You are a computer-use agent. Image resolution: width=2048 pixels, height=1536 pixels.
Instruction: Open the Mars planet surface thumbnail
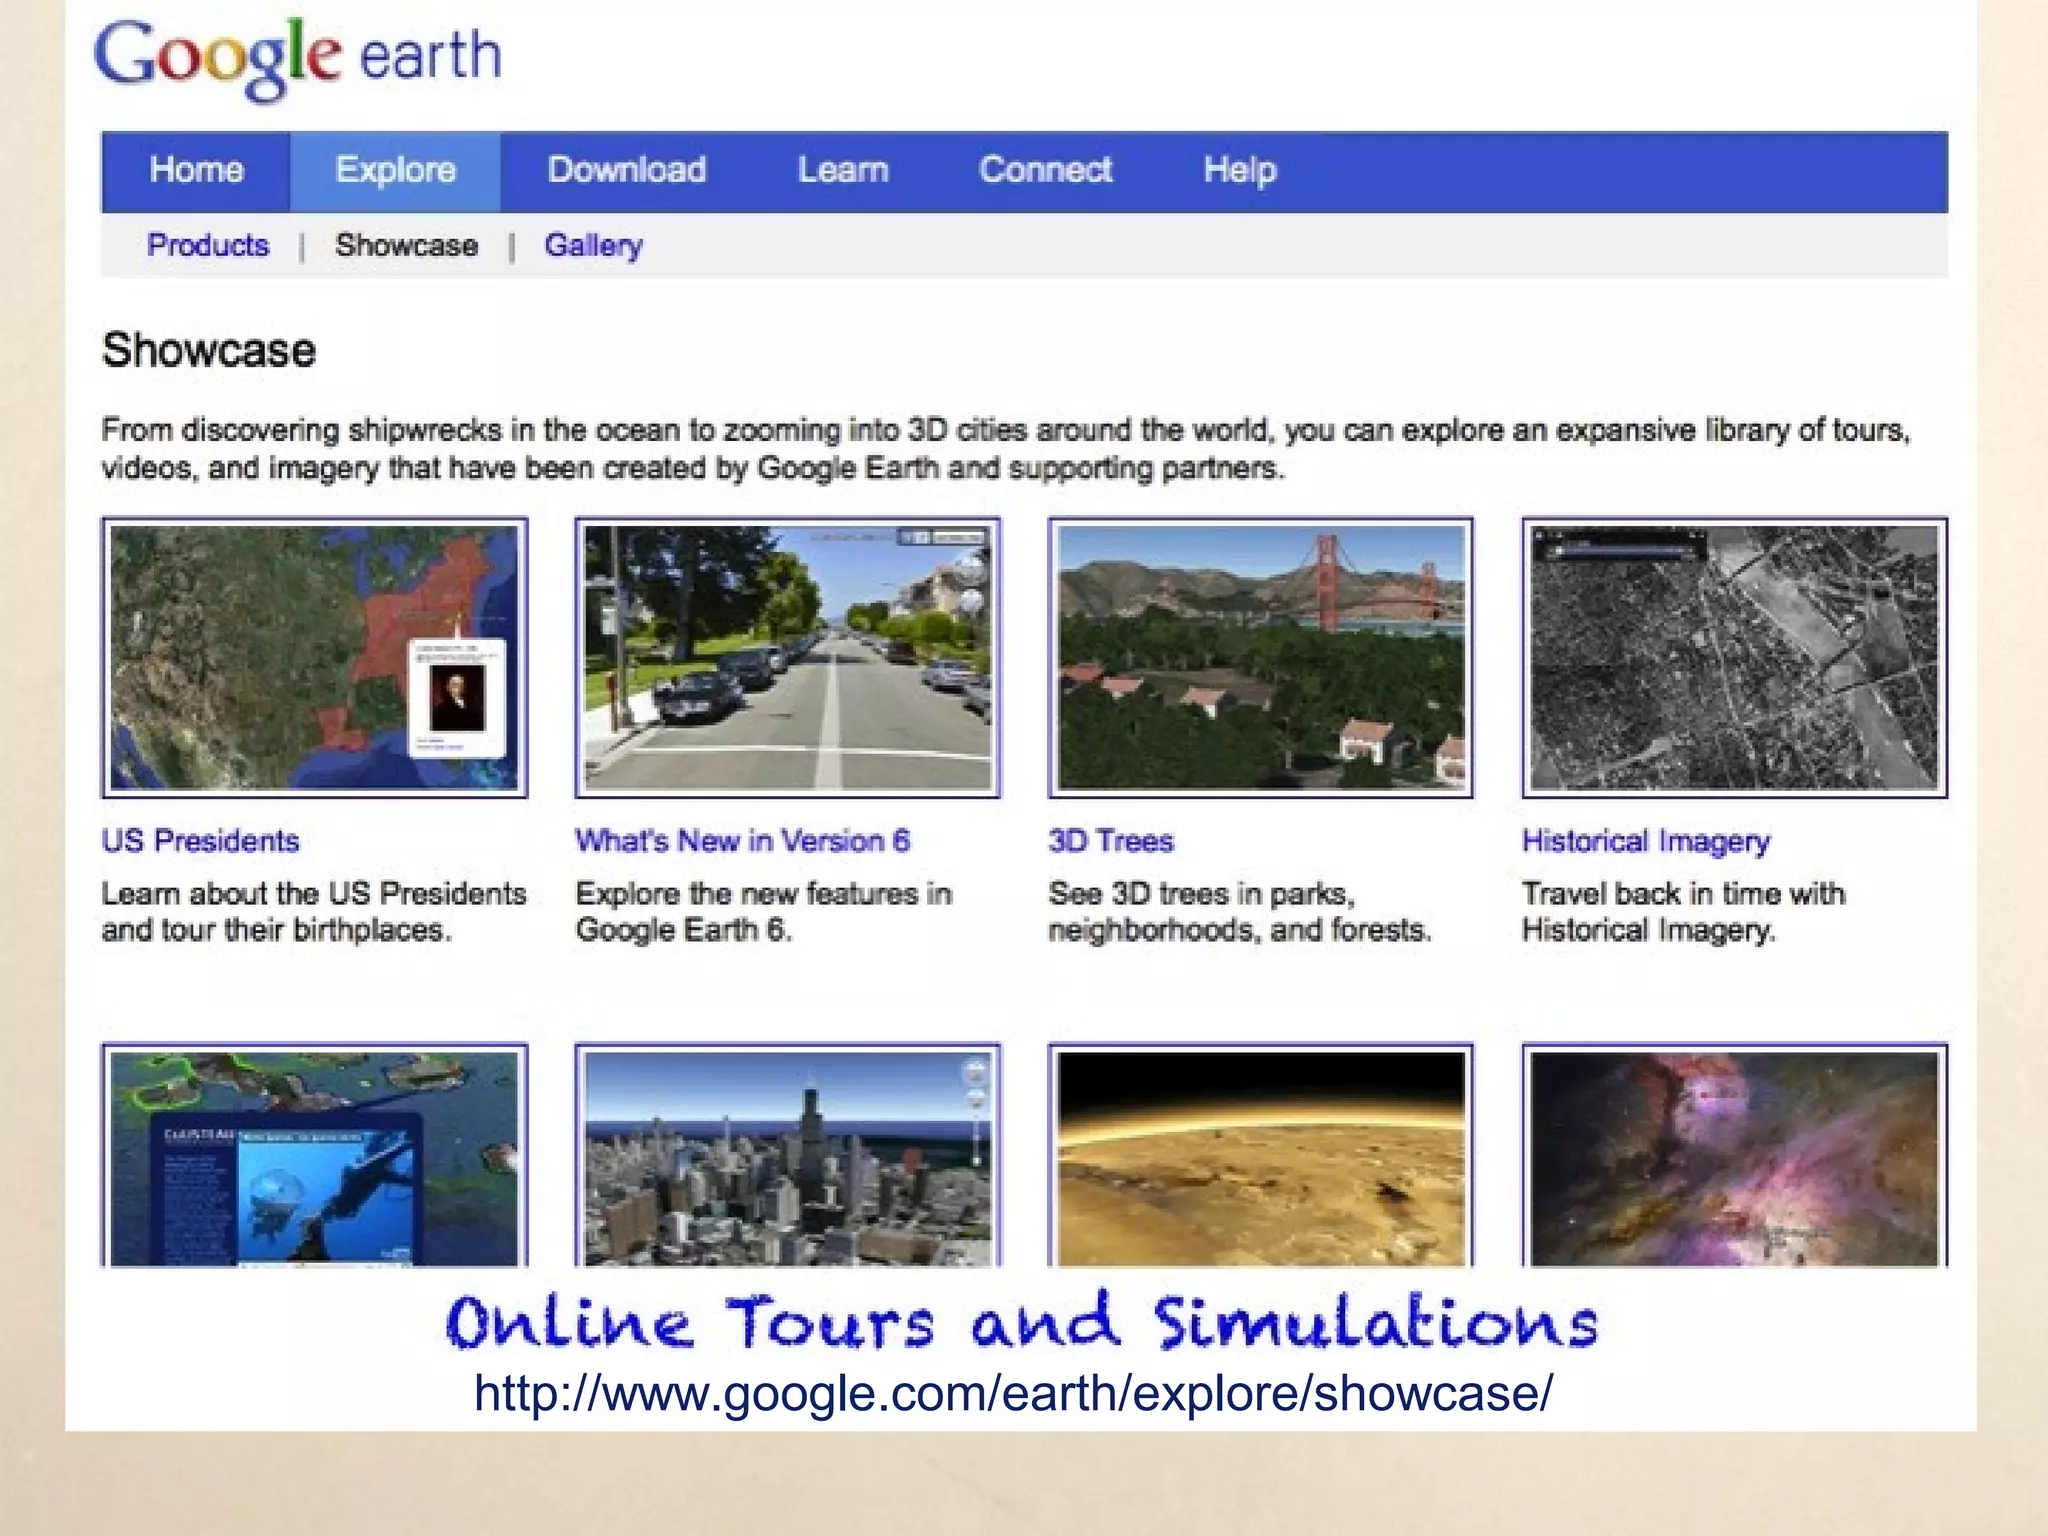point(1261,1155)
